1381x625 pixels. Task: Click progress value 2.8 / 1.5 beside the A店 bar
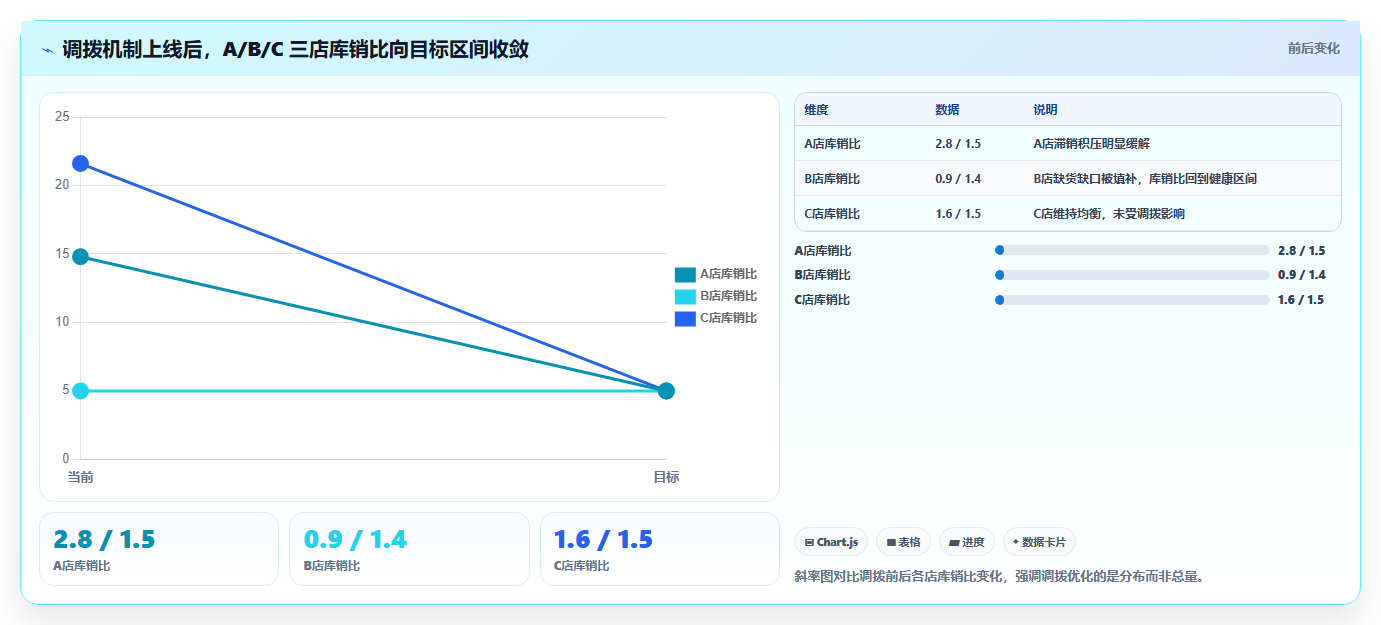click(1301, 251)
